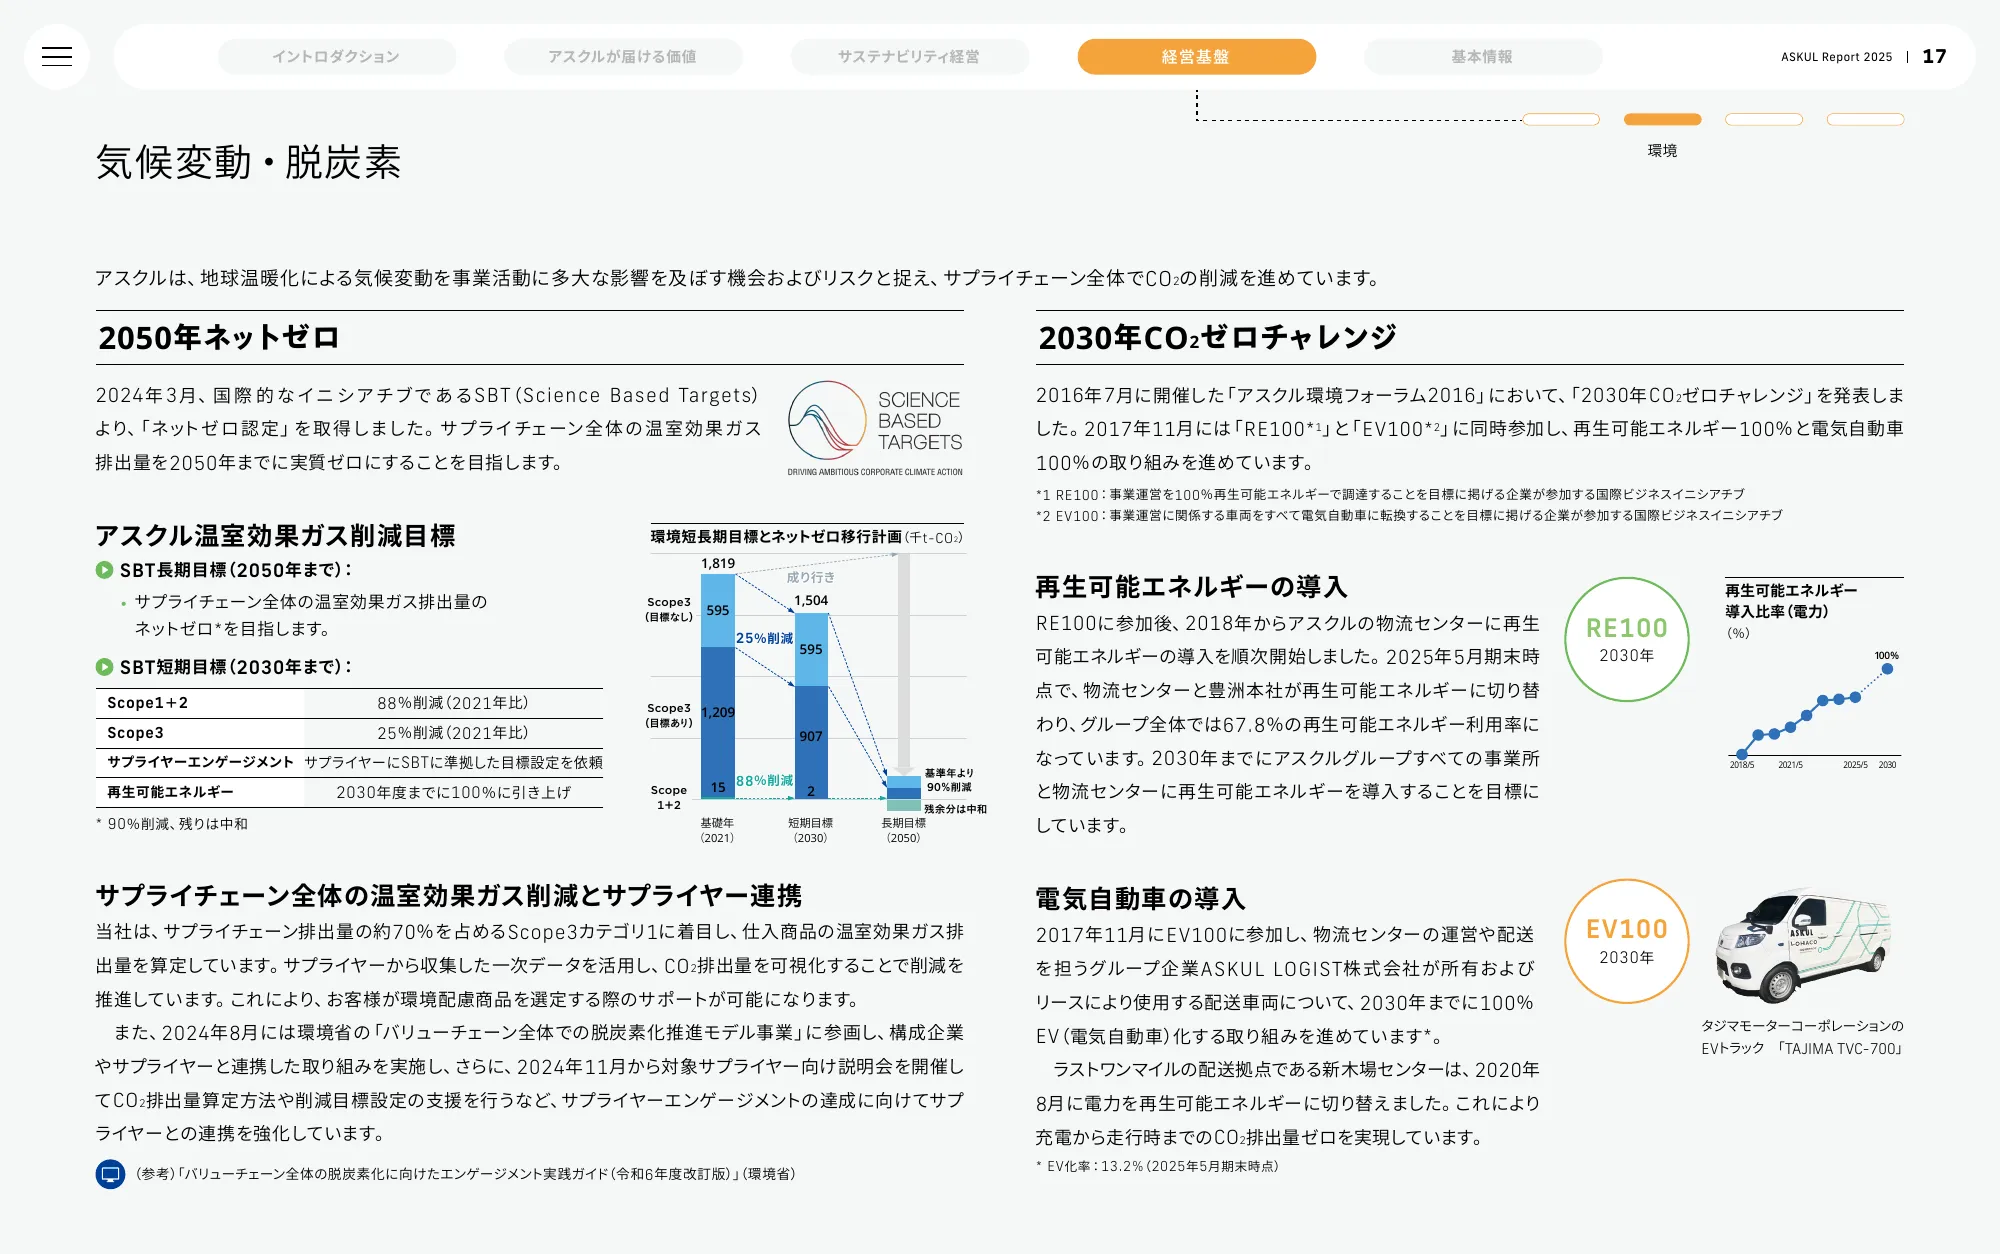This screenshot has height=1254, width=2000.
Task: Click the 100% data point on renewable chart
Action: tap(1887, 669)
